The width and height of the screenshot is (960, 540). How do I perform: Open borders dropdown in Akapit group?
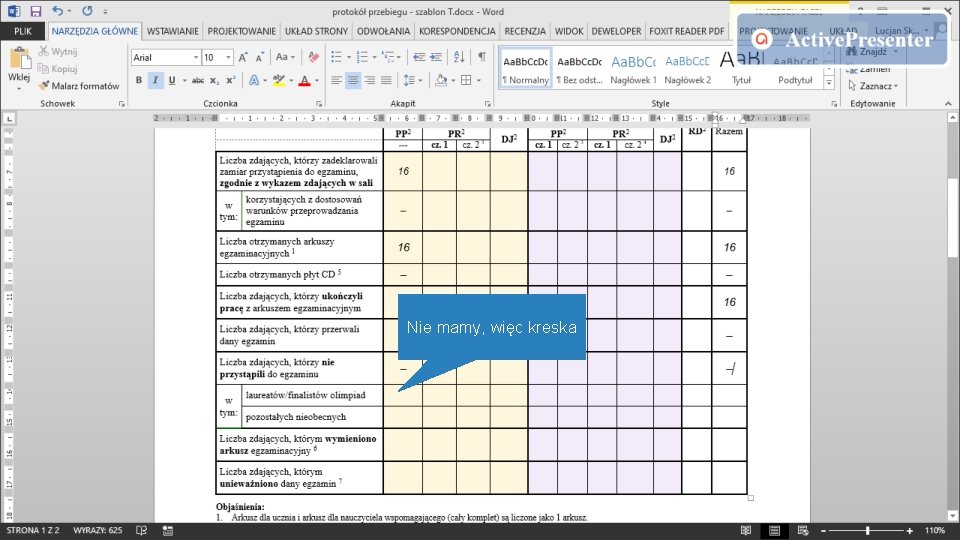pyautogui.click(x=479, y=80)
